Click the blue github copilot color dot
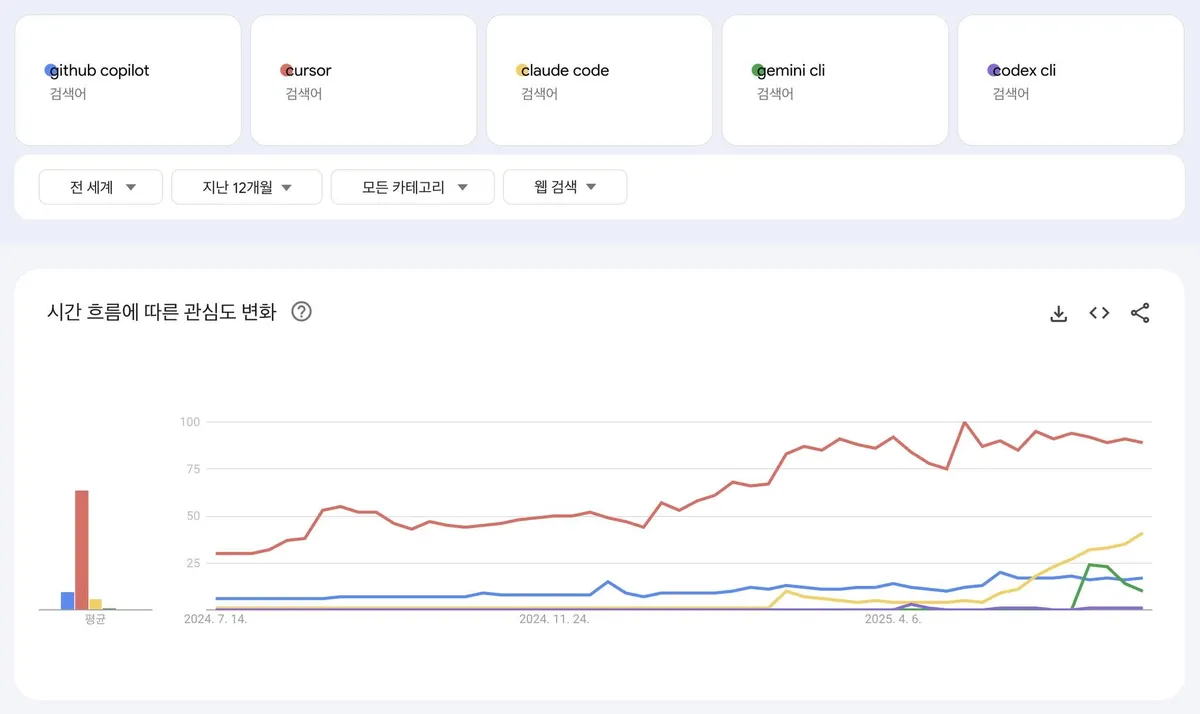Image resolution: width=1200 pixels, height=714 pixels. pos(51,70)
